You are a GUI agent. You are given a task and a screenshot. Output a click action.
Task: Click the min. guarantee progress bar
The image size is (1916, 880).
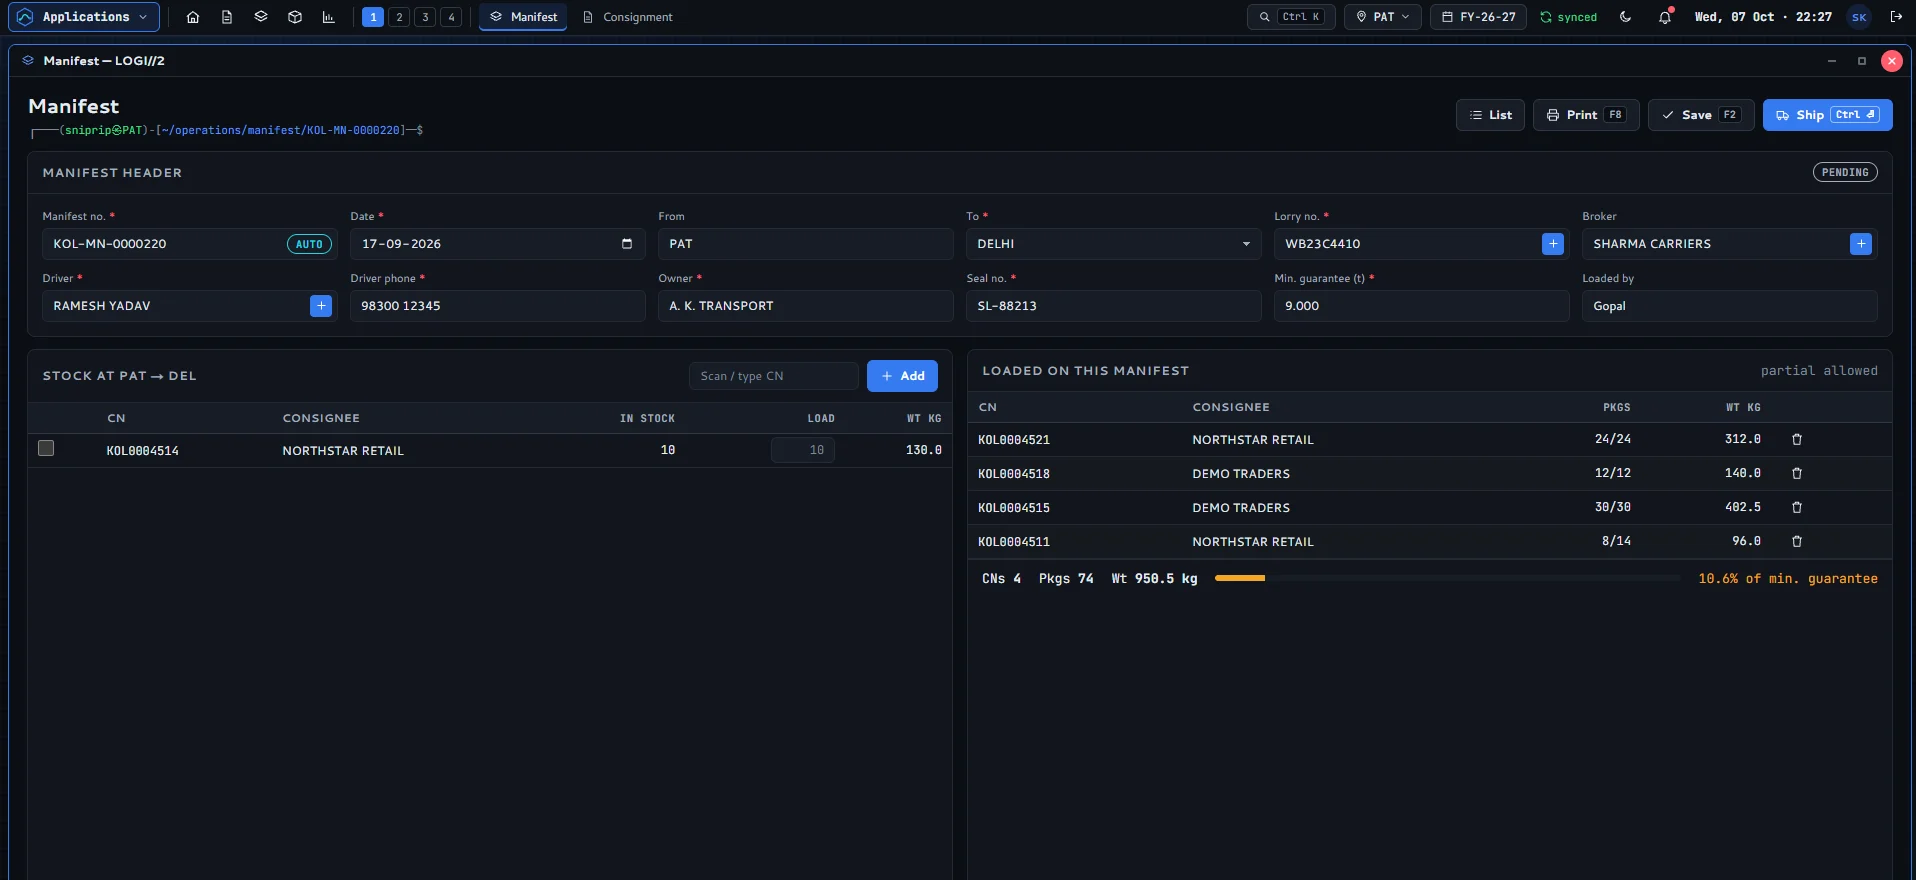pos(1447,578)
